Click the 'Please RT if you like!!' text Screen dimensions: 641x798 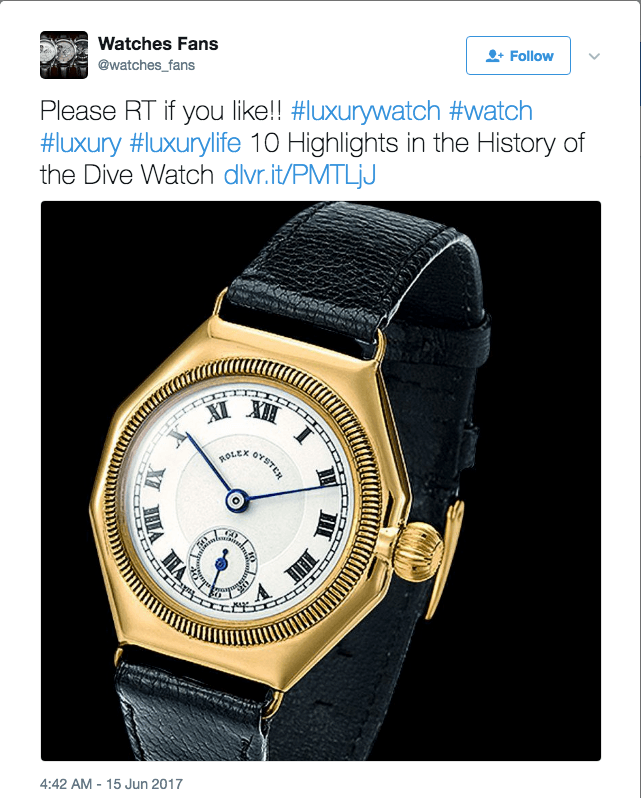coord(161,111)
